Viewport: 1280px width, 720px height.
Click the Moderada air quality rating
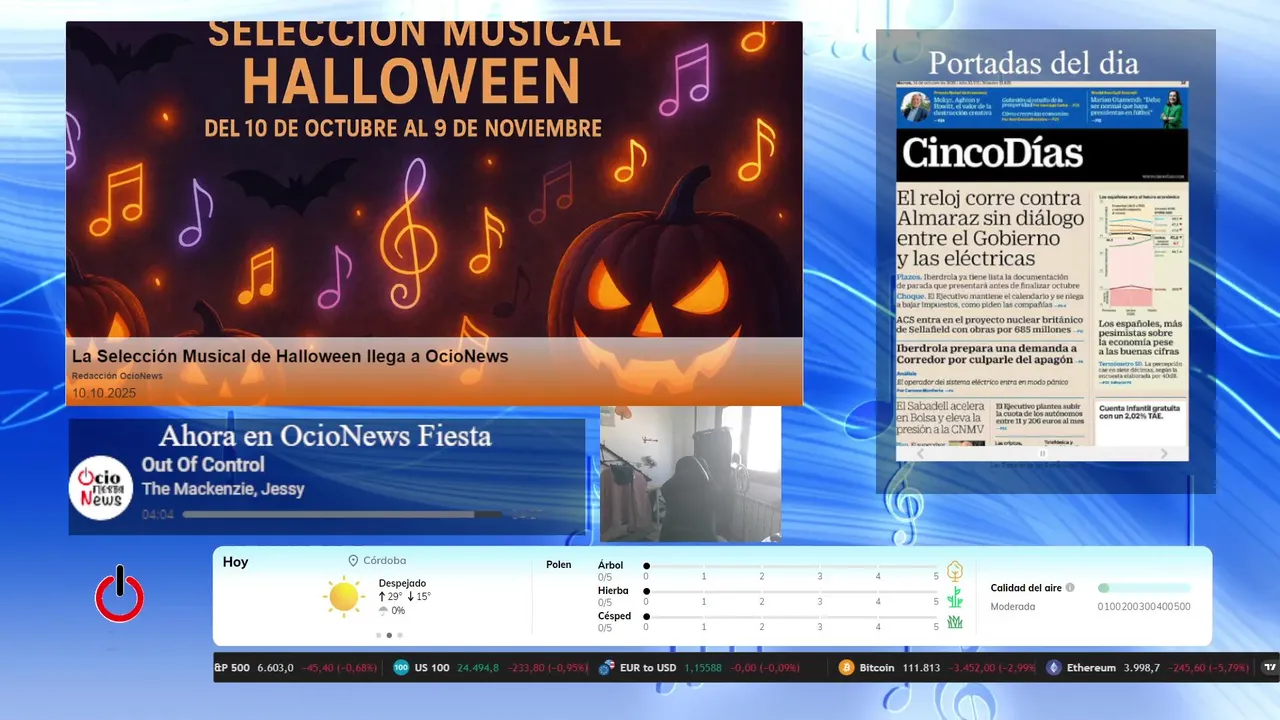coord(1013,606)
